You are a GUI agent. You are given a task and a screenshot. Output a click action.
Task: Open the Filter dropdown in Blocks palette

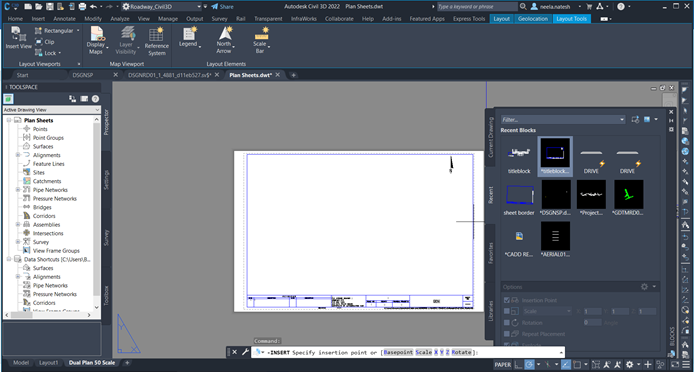click(x=622, y=120)
